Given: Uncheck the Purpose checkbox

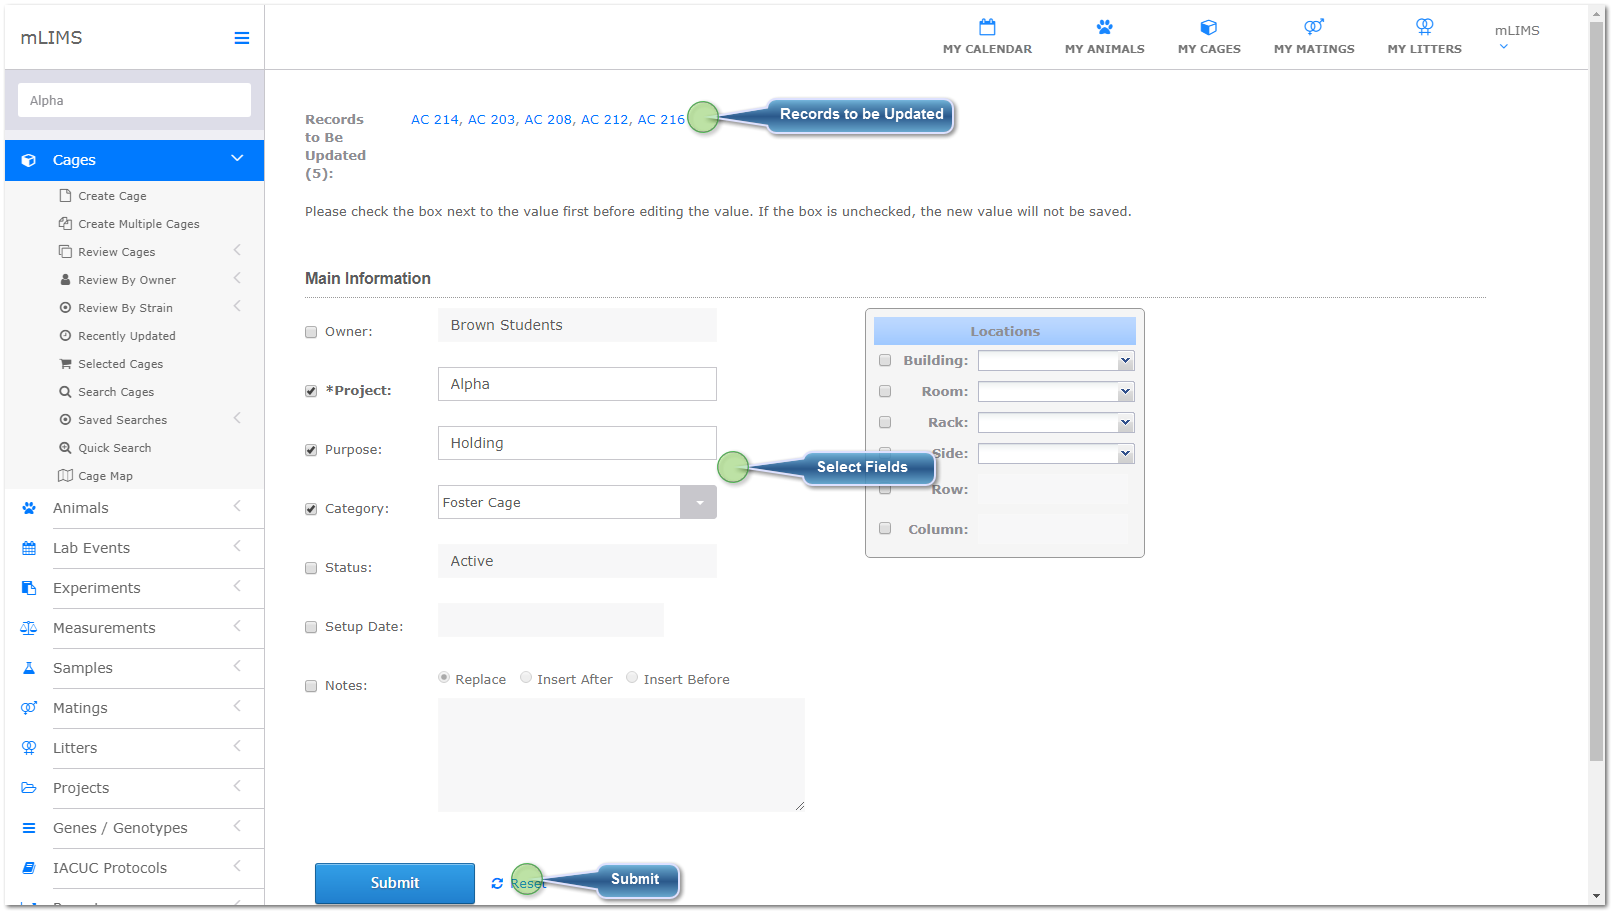Looking at the screenshot, I should [311, 450].
